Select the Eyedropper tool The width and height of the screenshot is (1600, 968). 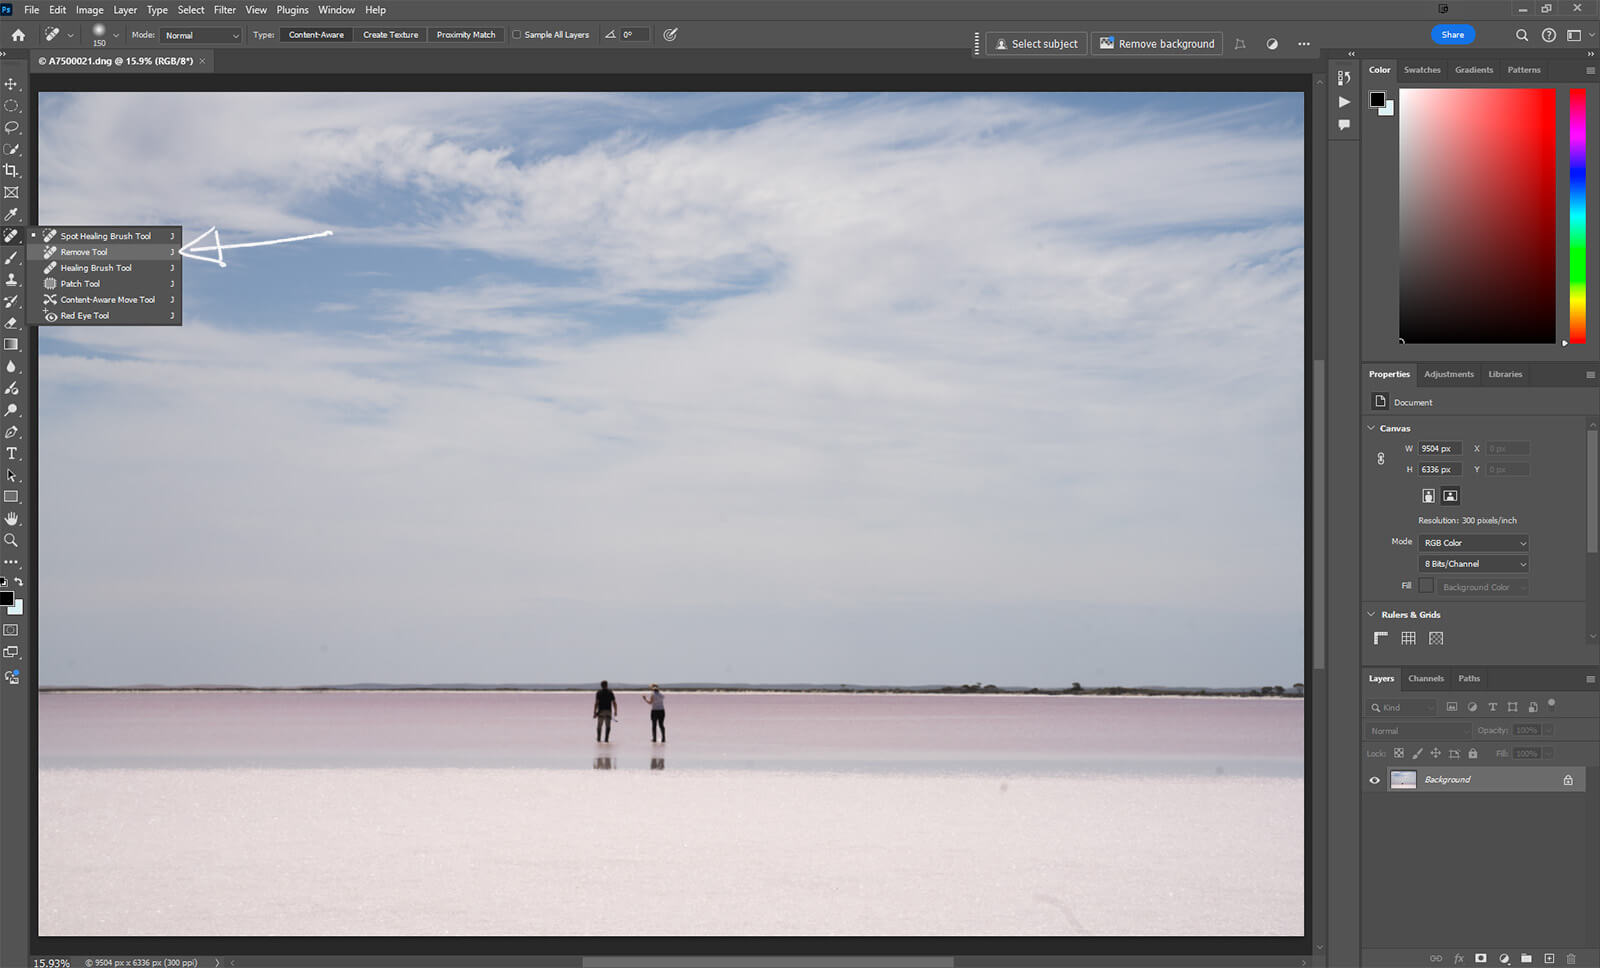coord(11,214)
